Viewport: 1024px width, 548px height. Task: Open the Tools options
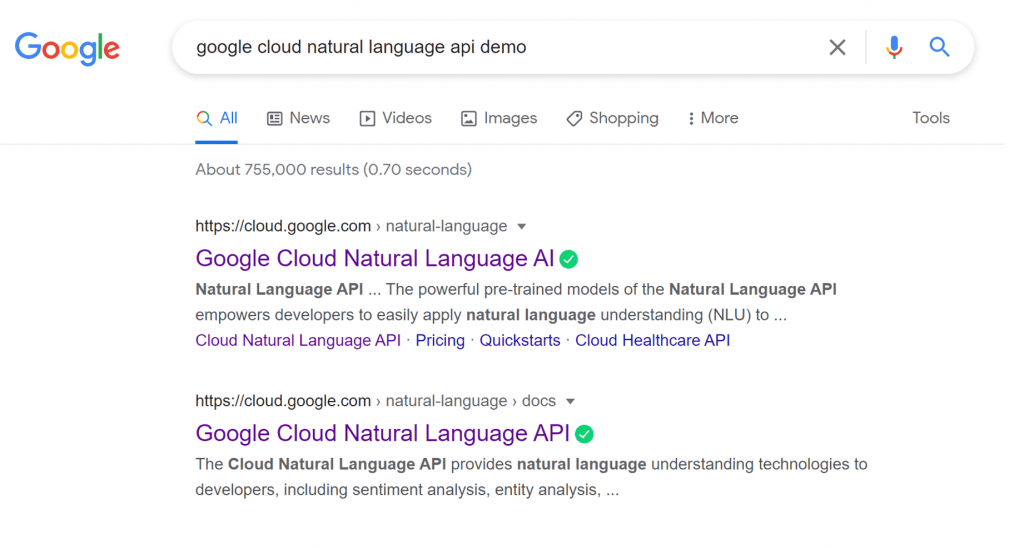coord(931,118)
